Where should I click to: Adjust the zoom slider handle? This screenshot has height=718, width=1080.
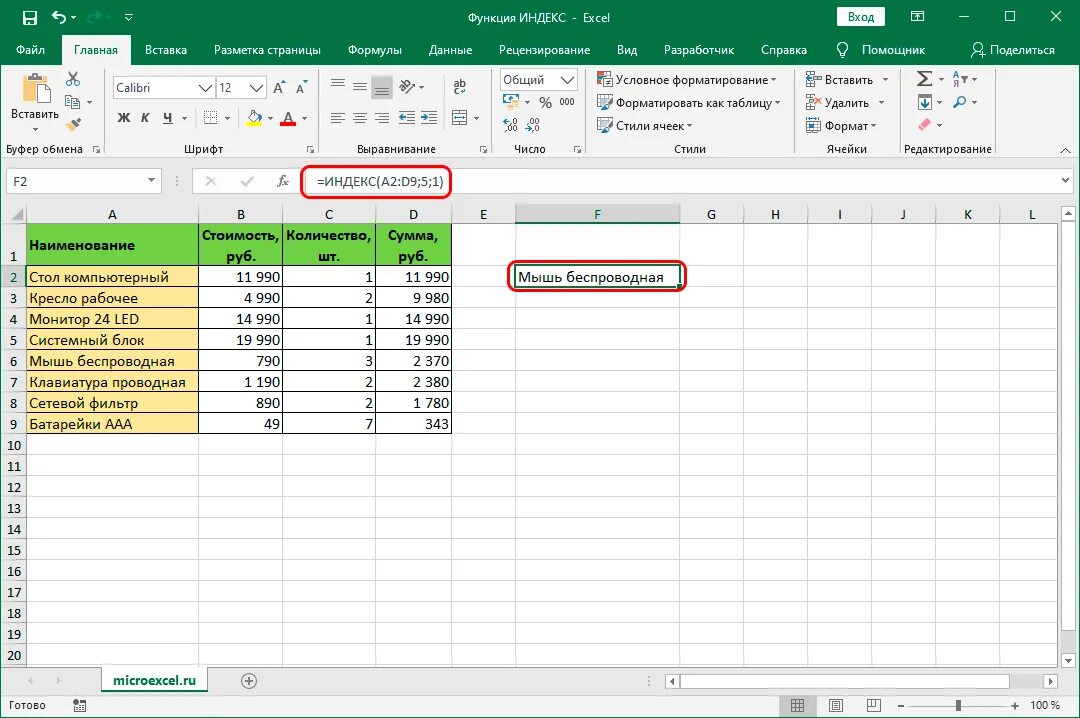coord(958,705)
